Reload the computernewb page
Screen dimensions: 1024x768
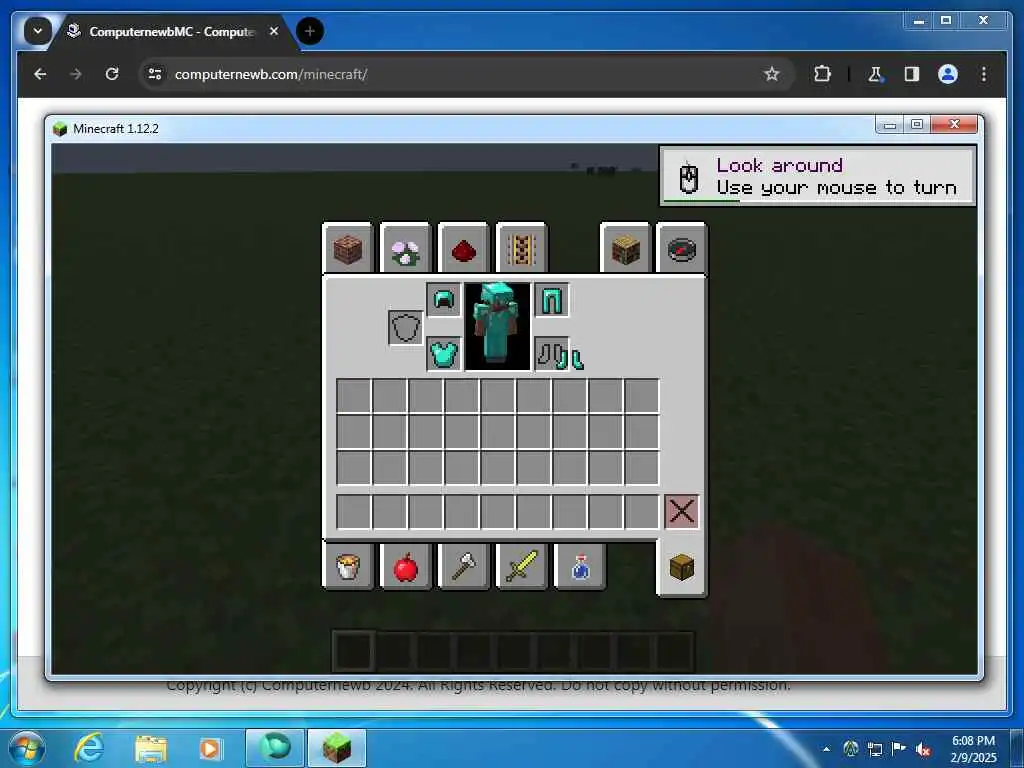[x=112, y=74]
